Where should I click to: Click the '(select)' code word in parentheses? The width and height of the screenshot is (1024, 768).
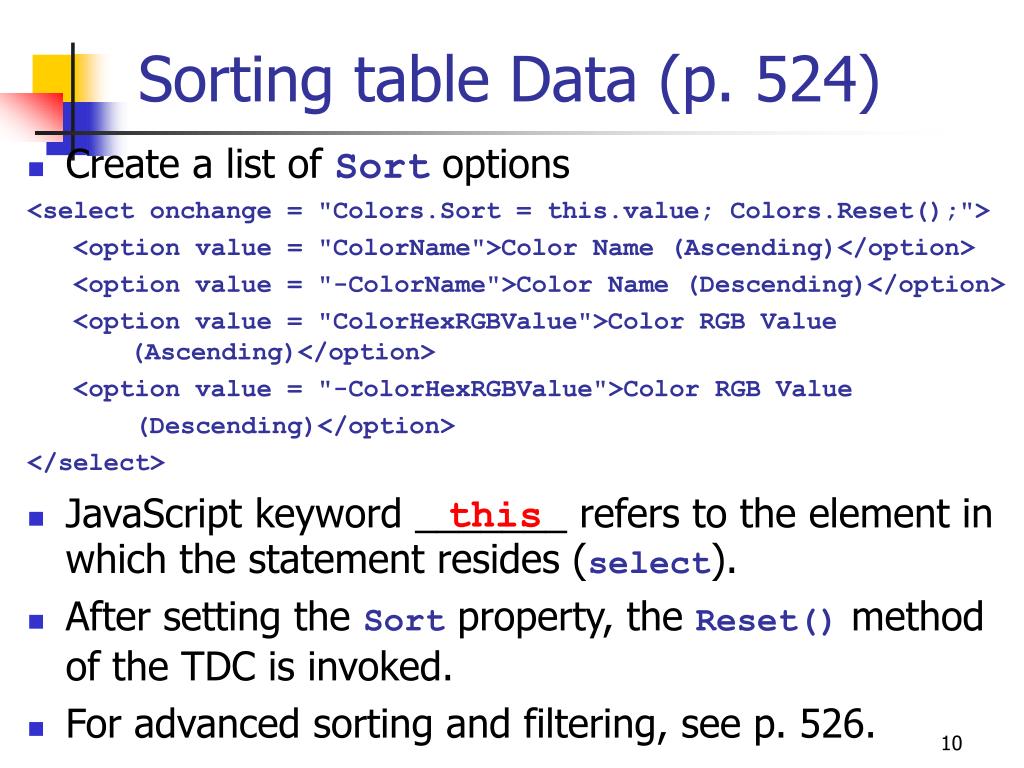pyautogui.click(x=649, y=563)
